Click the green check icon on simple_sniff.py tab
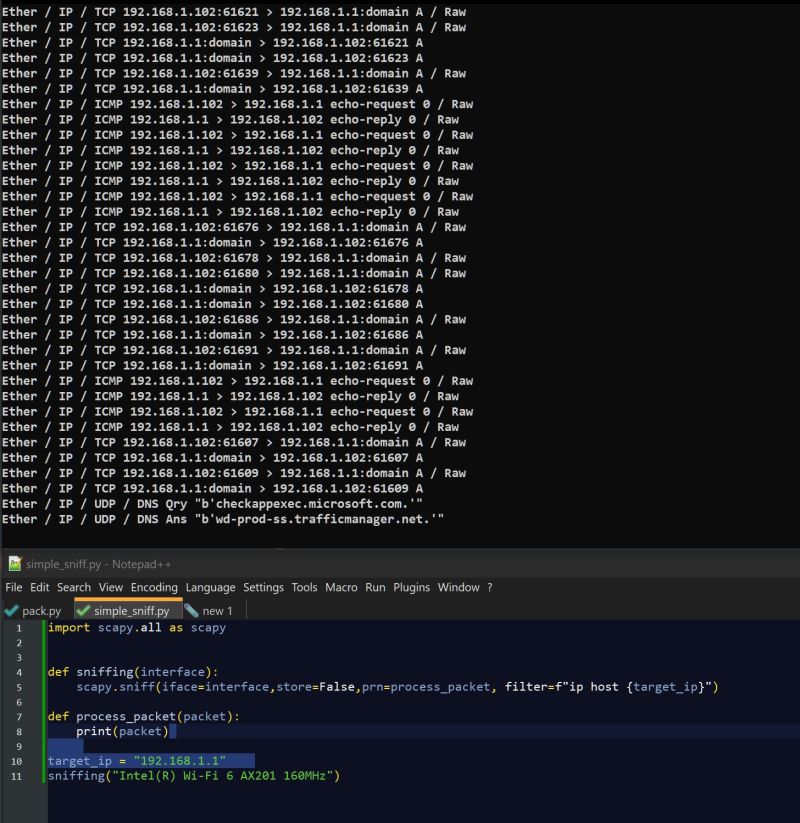This screenshot has width=800, height=823. click(x=83, y=611)
